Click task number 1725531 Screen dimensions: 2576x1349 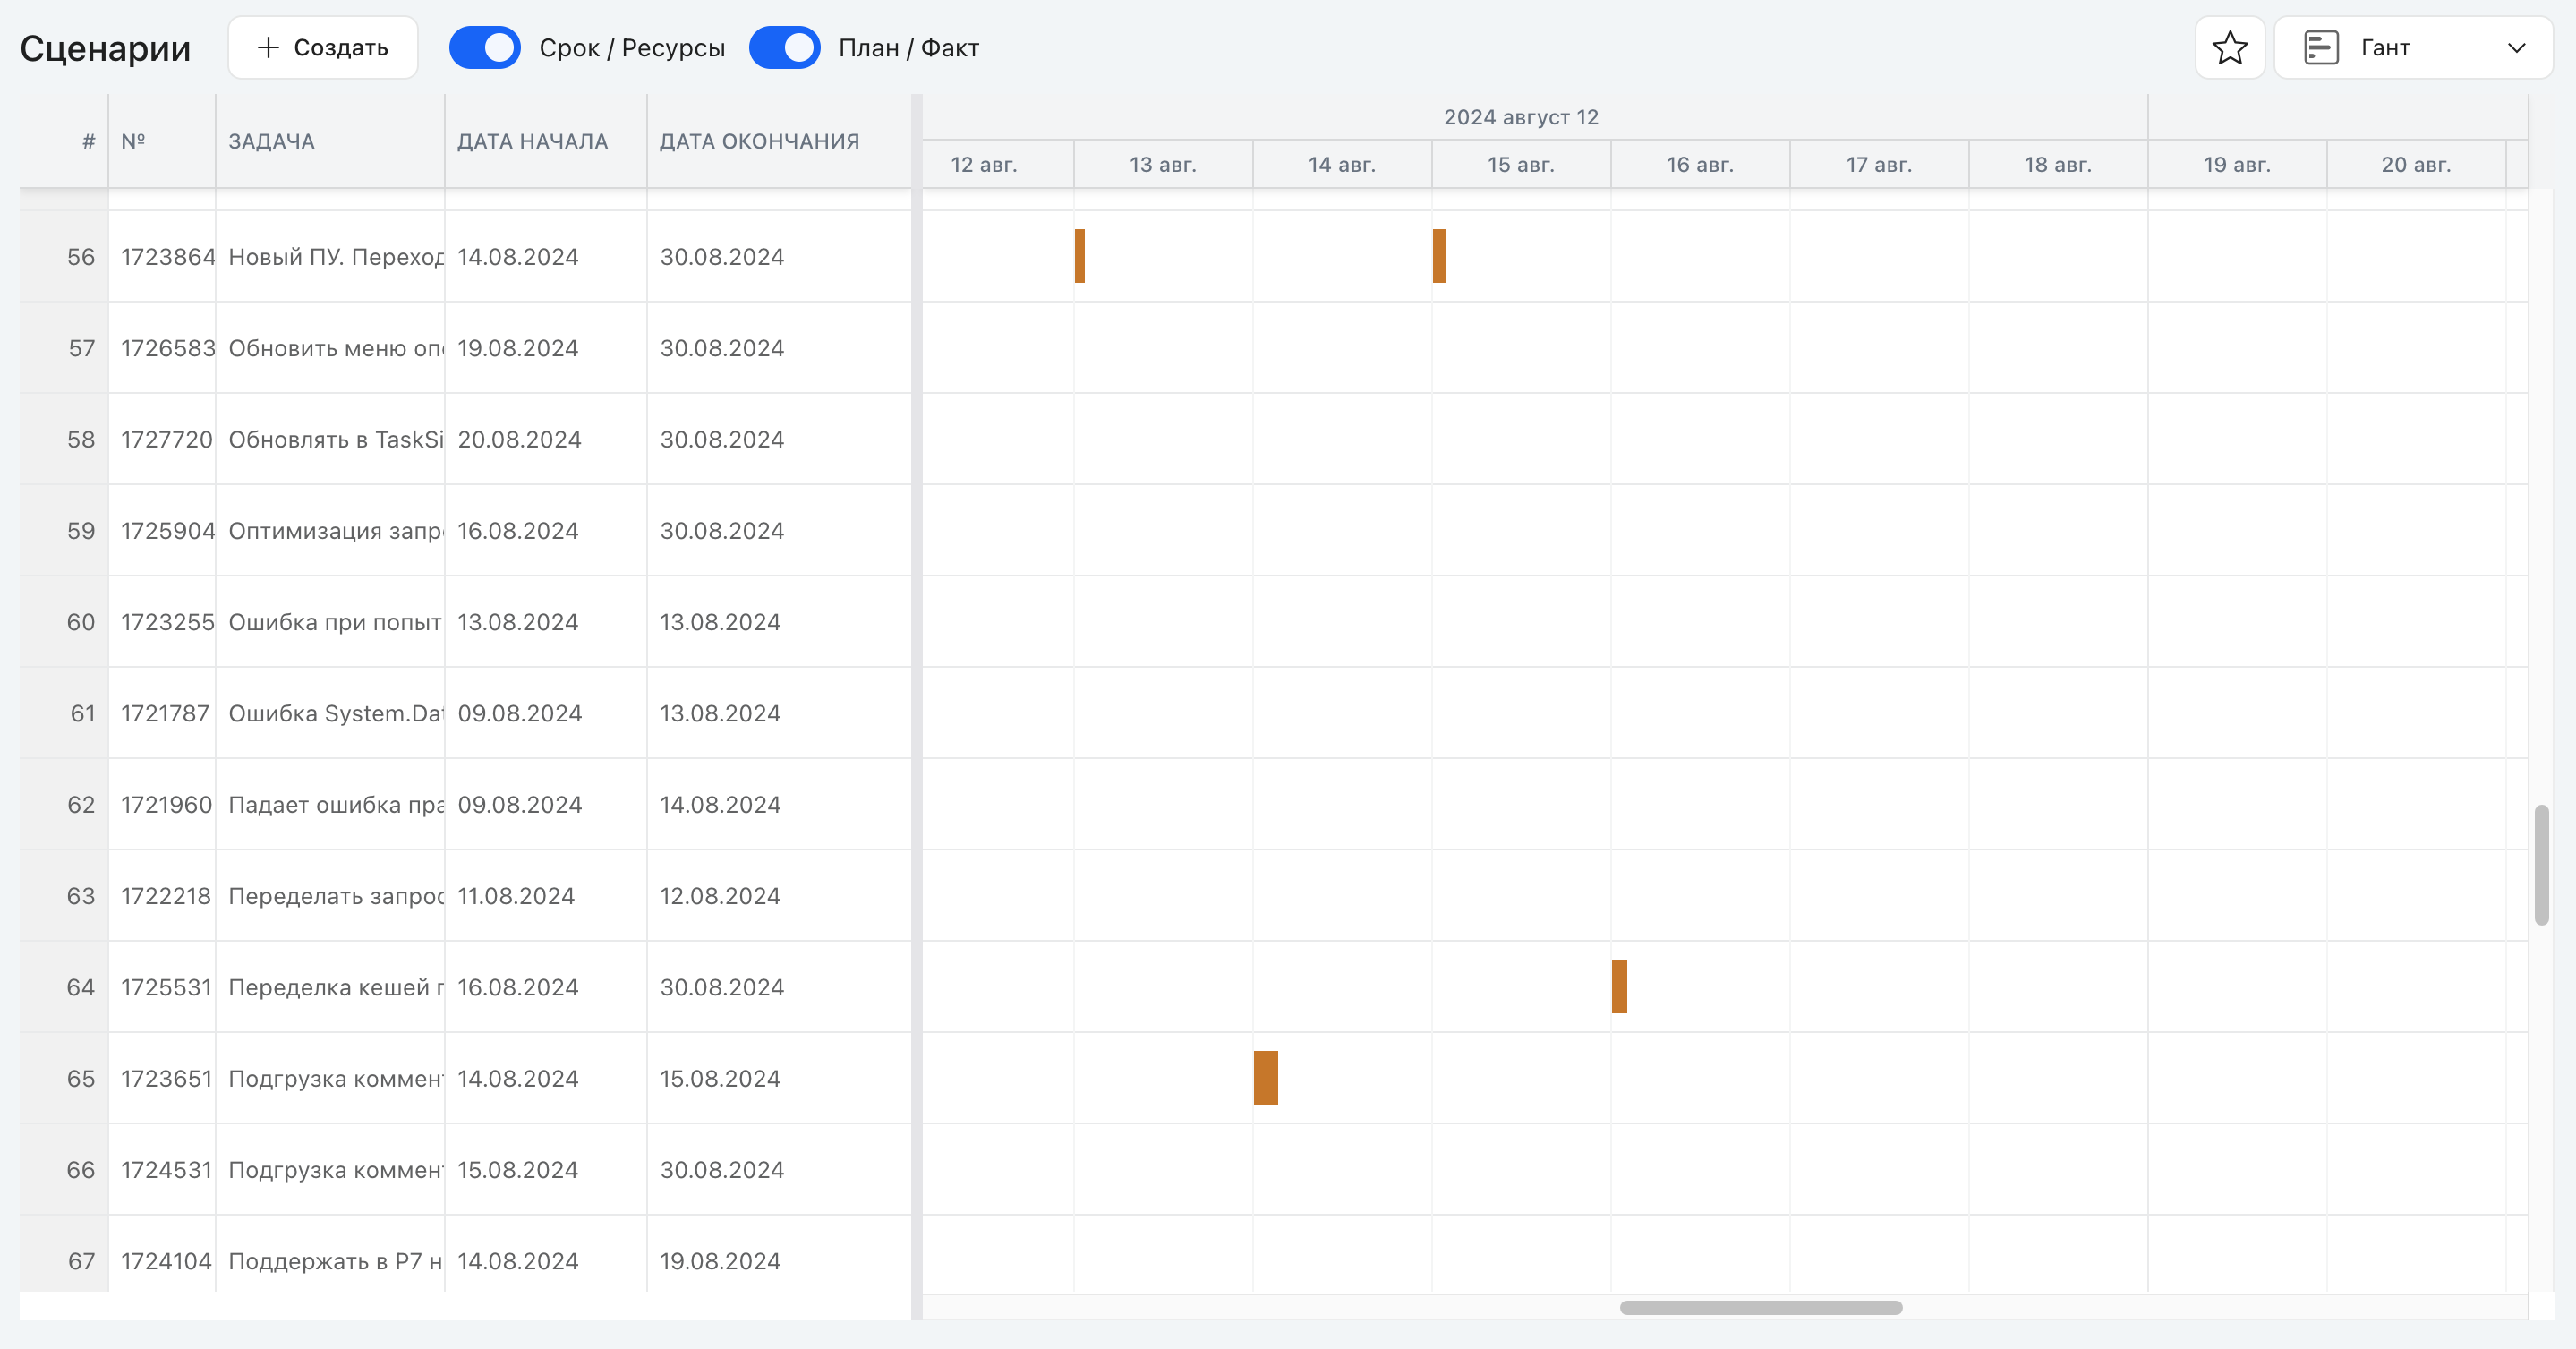[x=167, y=987]
